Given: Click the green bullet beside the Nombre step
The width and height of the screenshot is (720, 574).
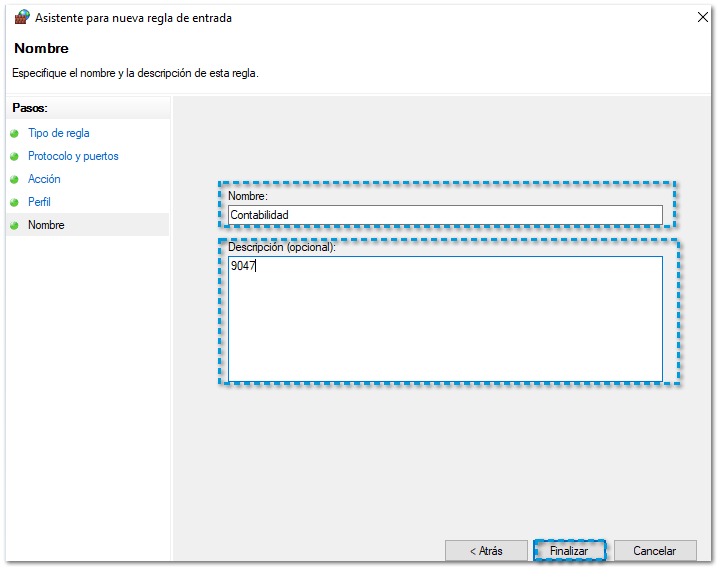Looking at the screenshot, I should tap(14, 225).
